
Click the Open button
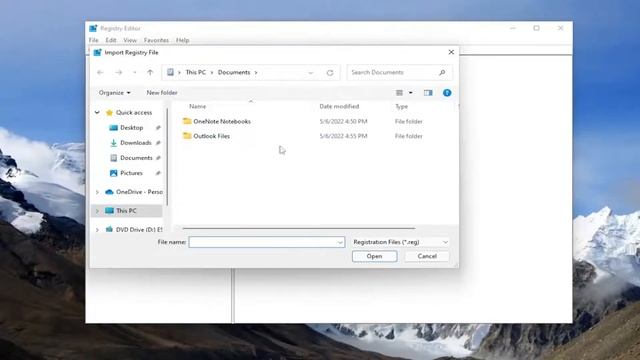(x=374, y=256)
